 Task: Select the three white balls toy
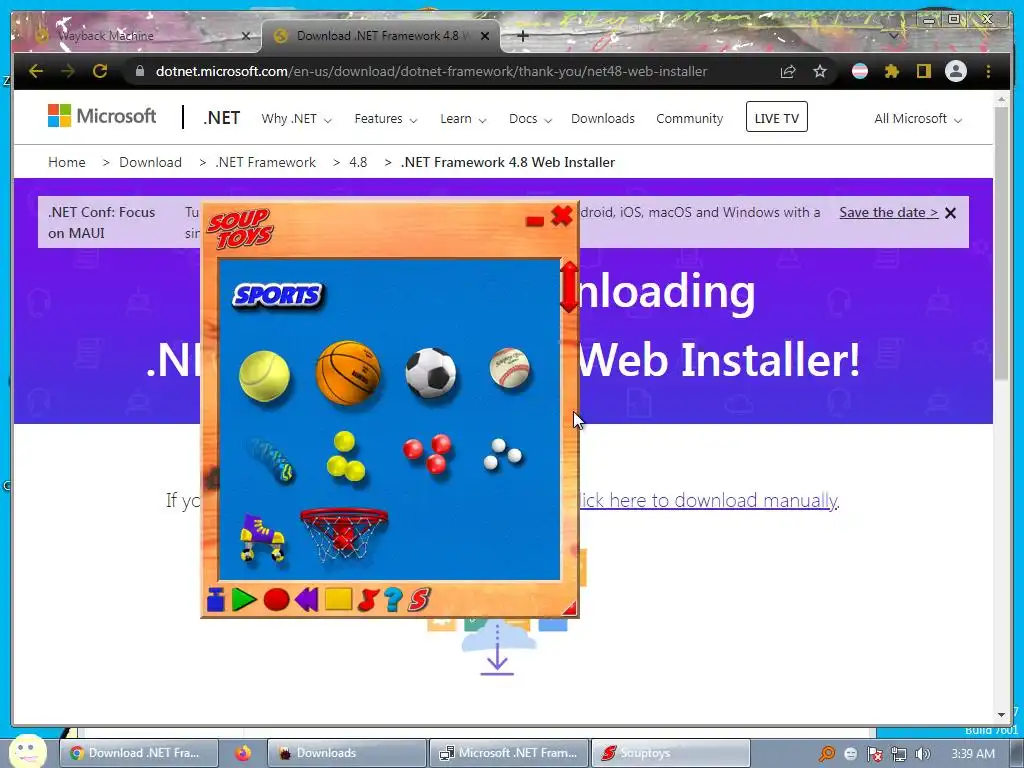(503, 454)
